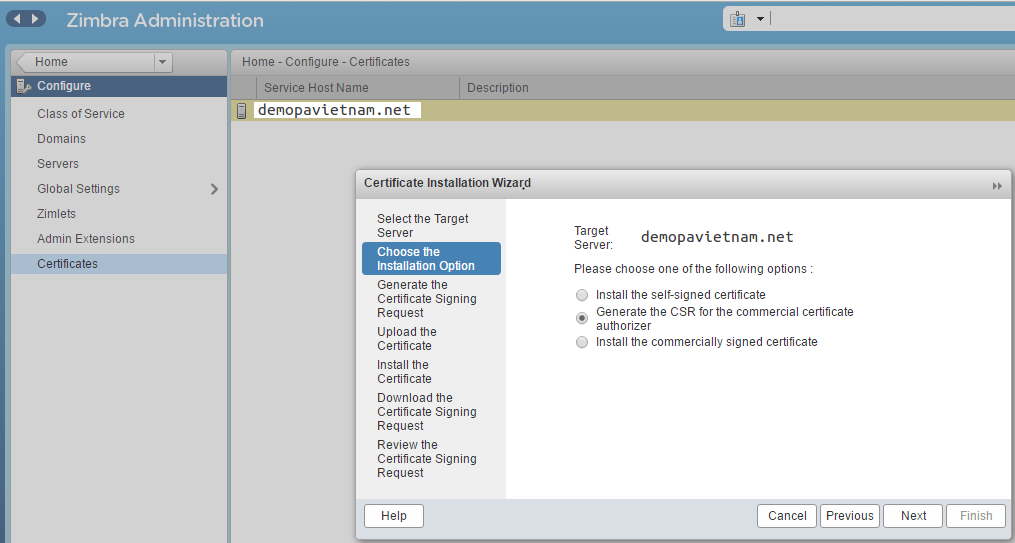1015x543 pixels.
Task: Open Global Settings in the sidebar
Action: [78, 189]
